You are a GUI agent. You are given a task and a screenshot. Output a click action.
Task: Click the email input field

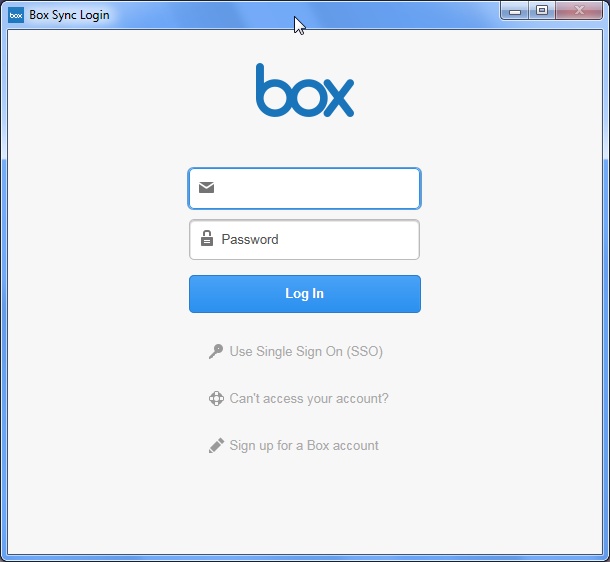304,189
